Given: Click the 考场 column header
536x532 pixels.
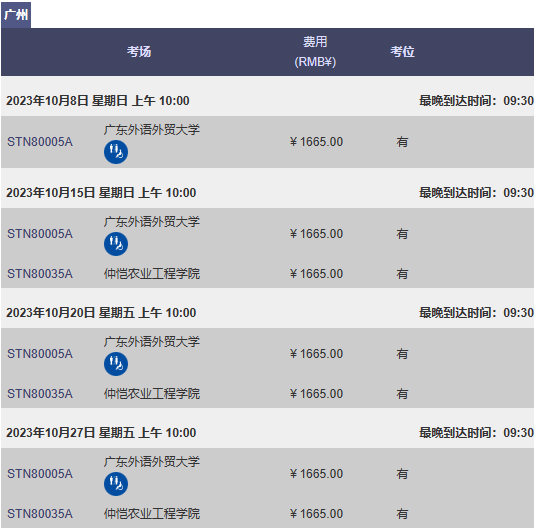Looking at the screenshot, I should pyautogui.click(x=139, y=52).
